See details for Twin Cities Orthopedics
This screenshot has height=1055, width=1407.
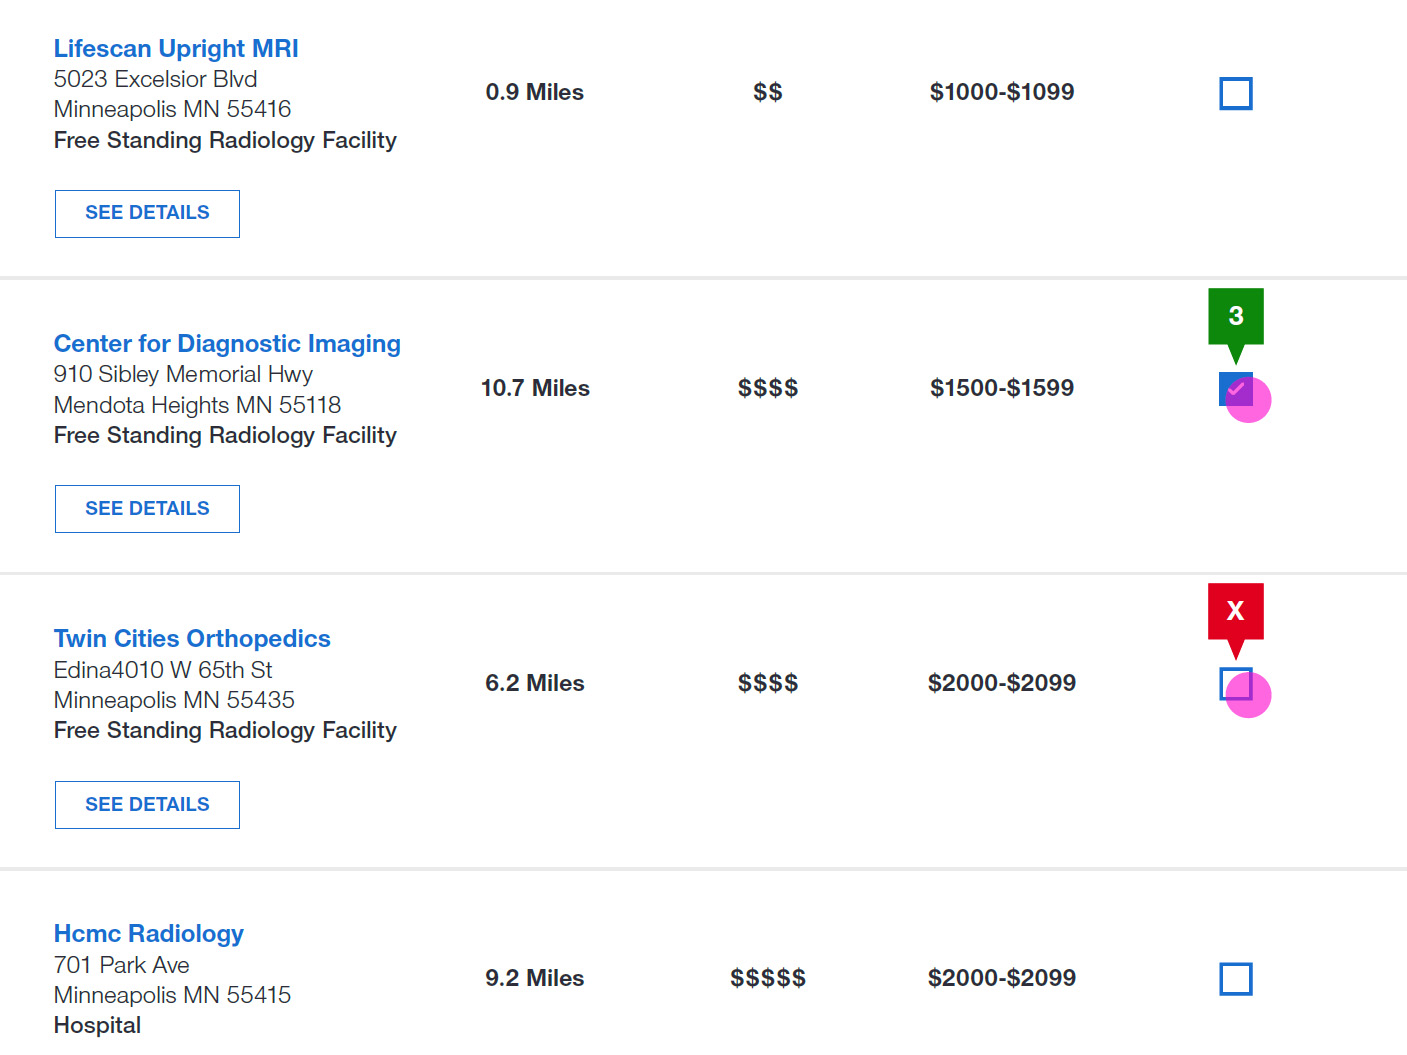(x=147, y=804)
